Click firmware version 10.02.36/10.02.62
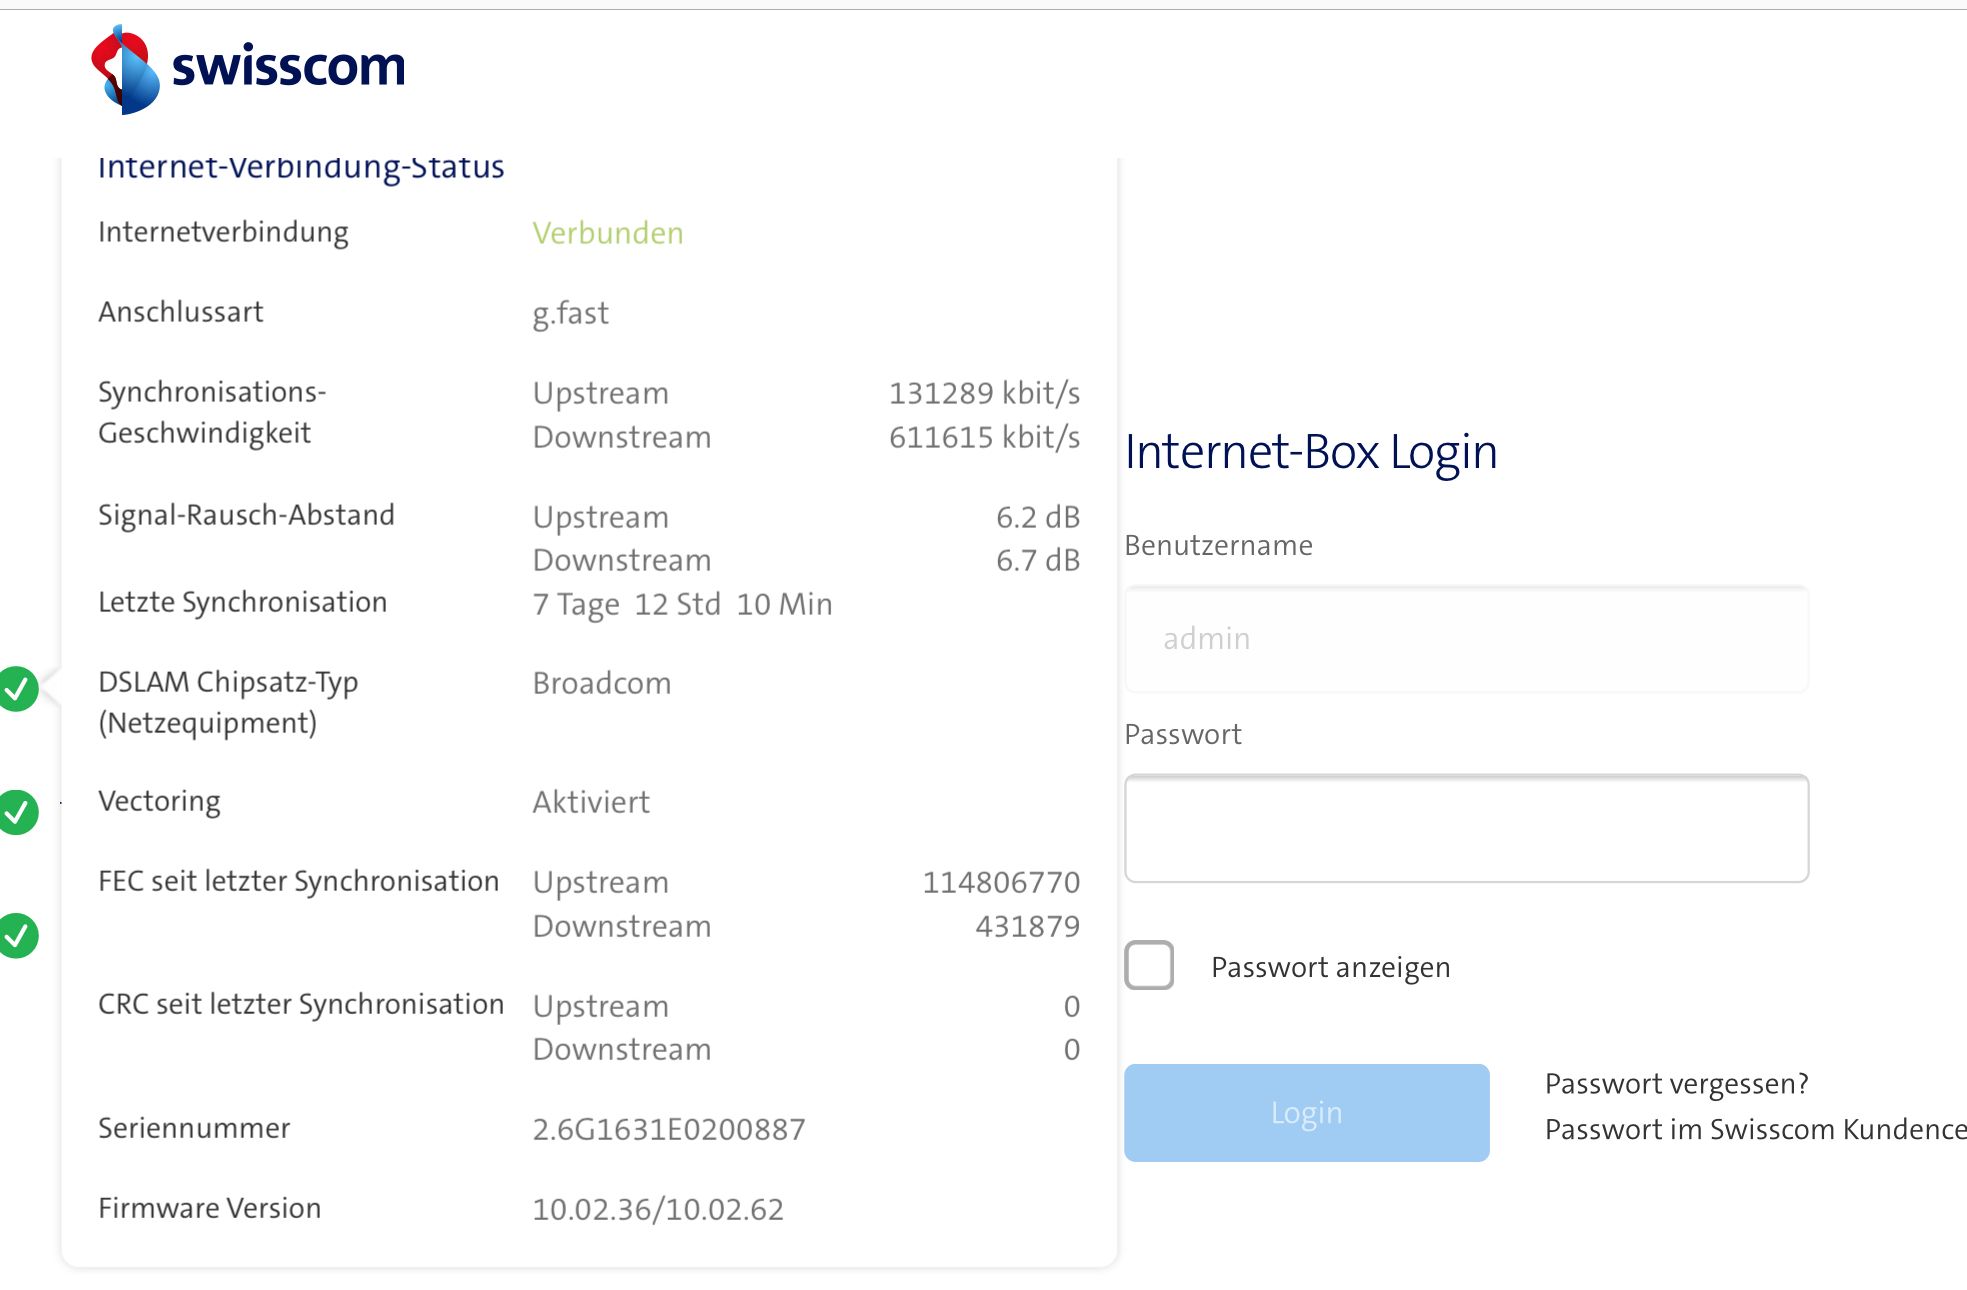The image size is (1967, 1290). (658, 1209)
